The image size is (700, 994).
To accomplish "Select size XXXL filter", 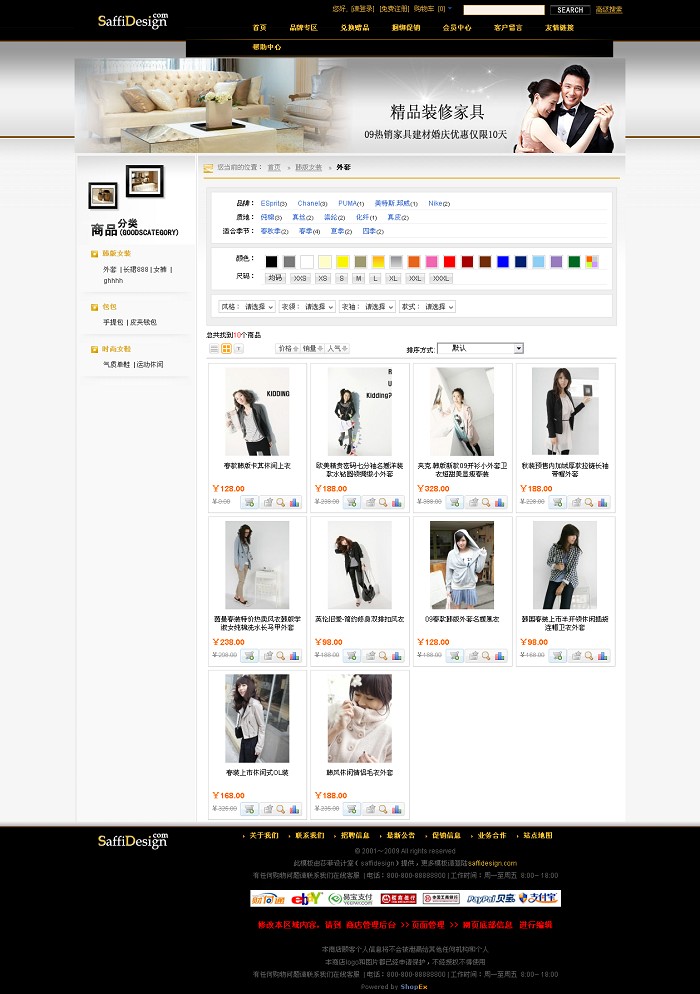I will click(x=441, y=278).
